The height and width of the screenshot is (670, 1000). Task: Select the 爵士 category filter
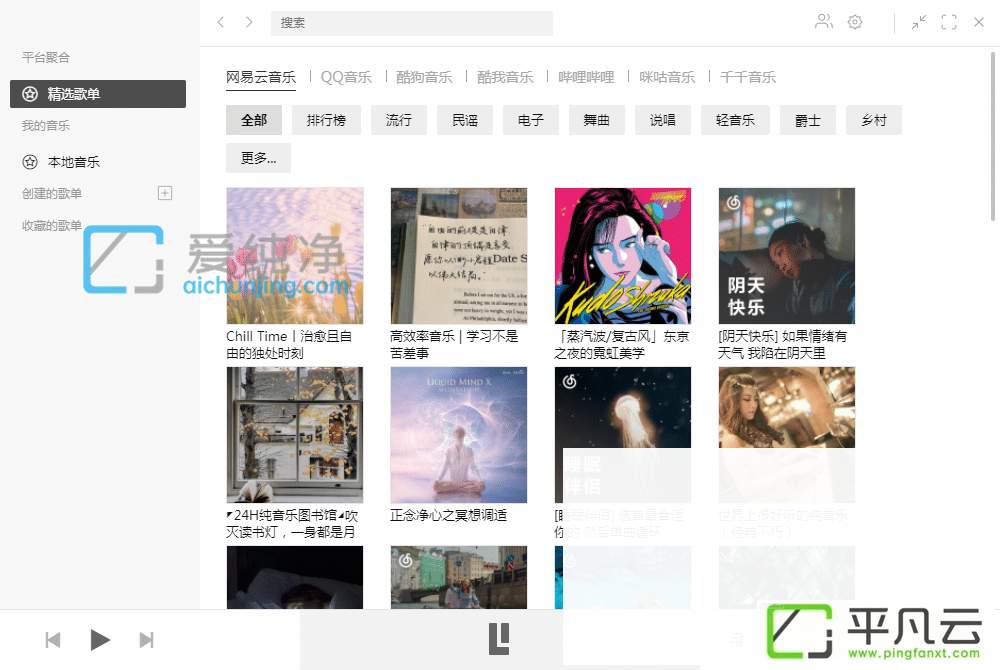pos(808,120)
